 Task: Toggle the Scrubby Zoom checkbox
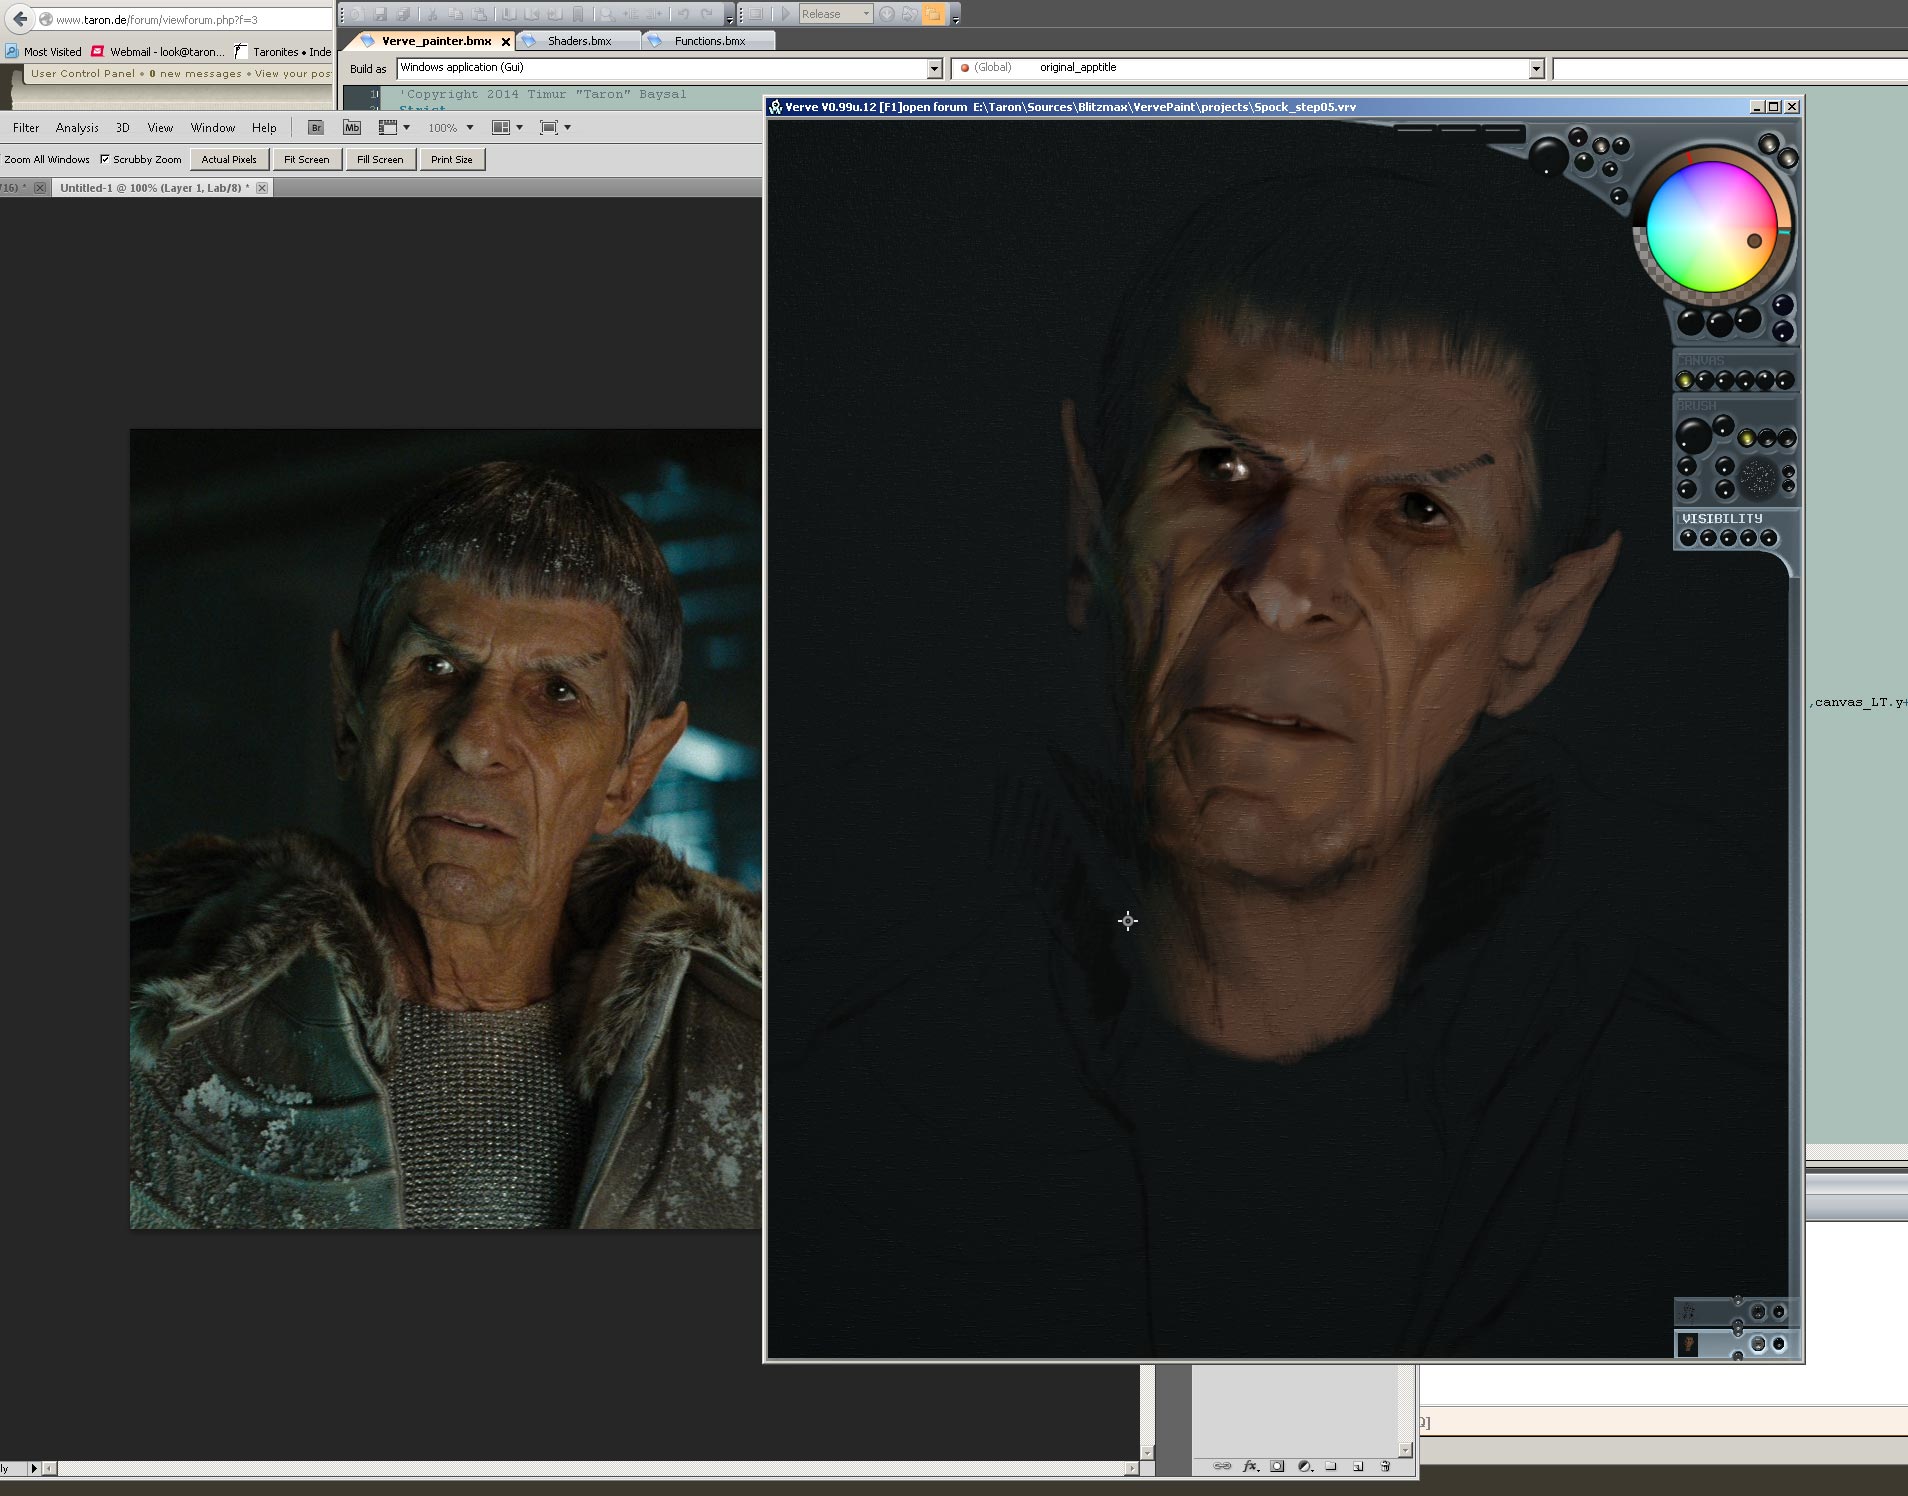click(104, 159)
